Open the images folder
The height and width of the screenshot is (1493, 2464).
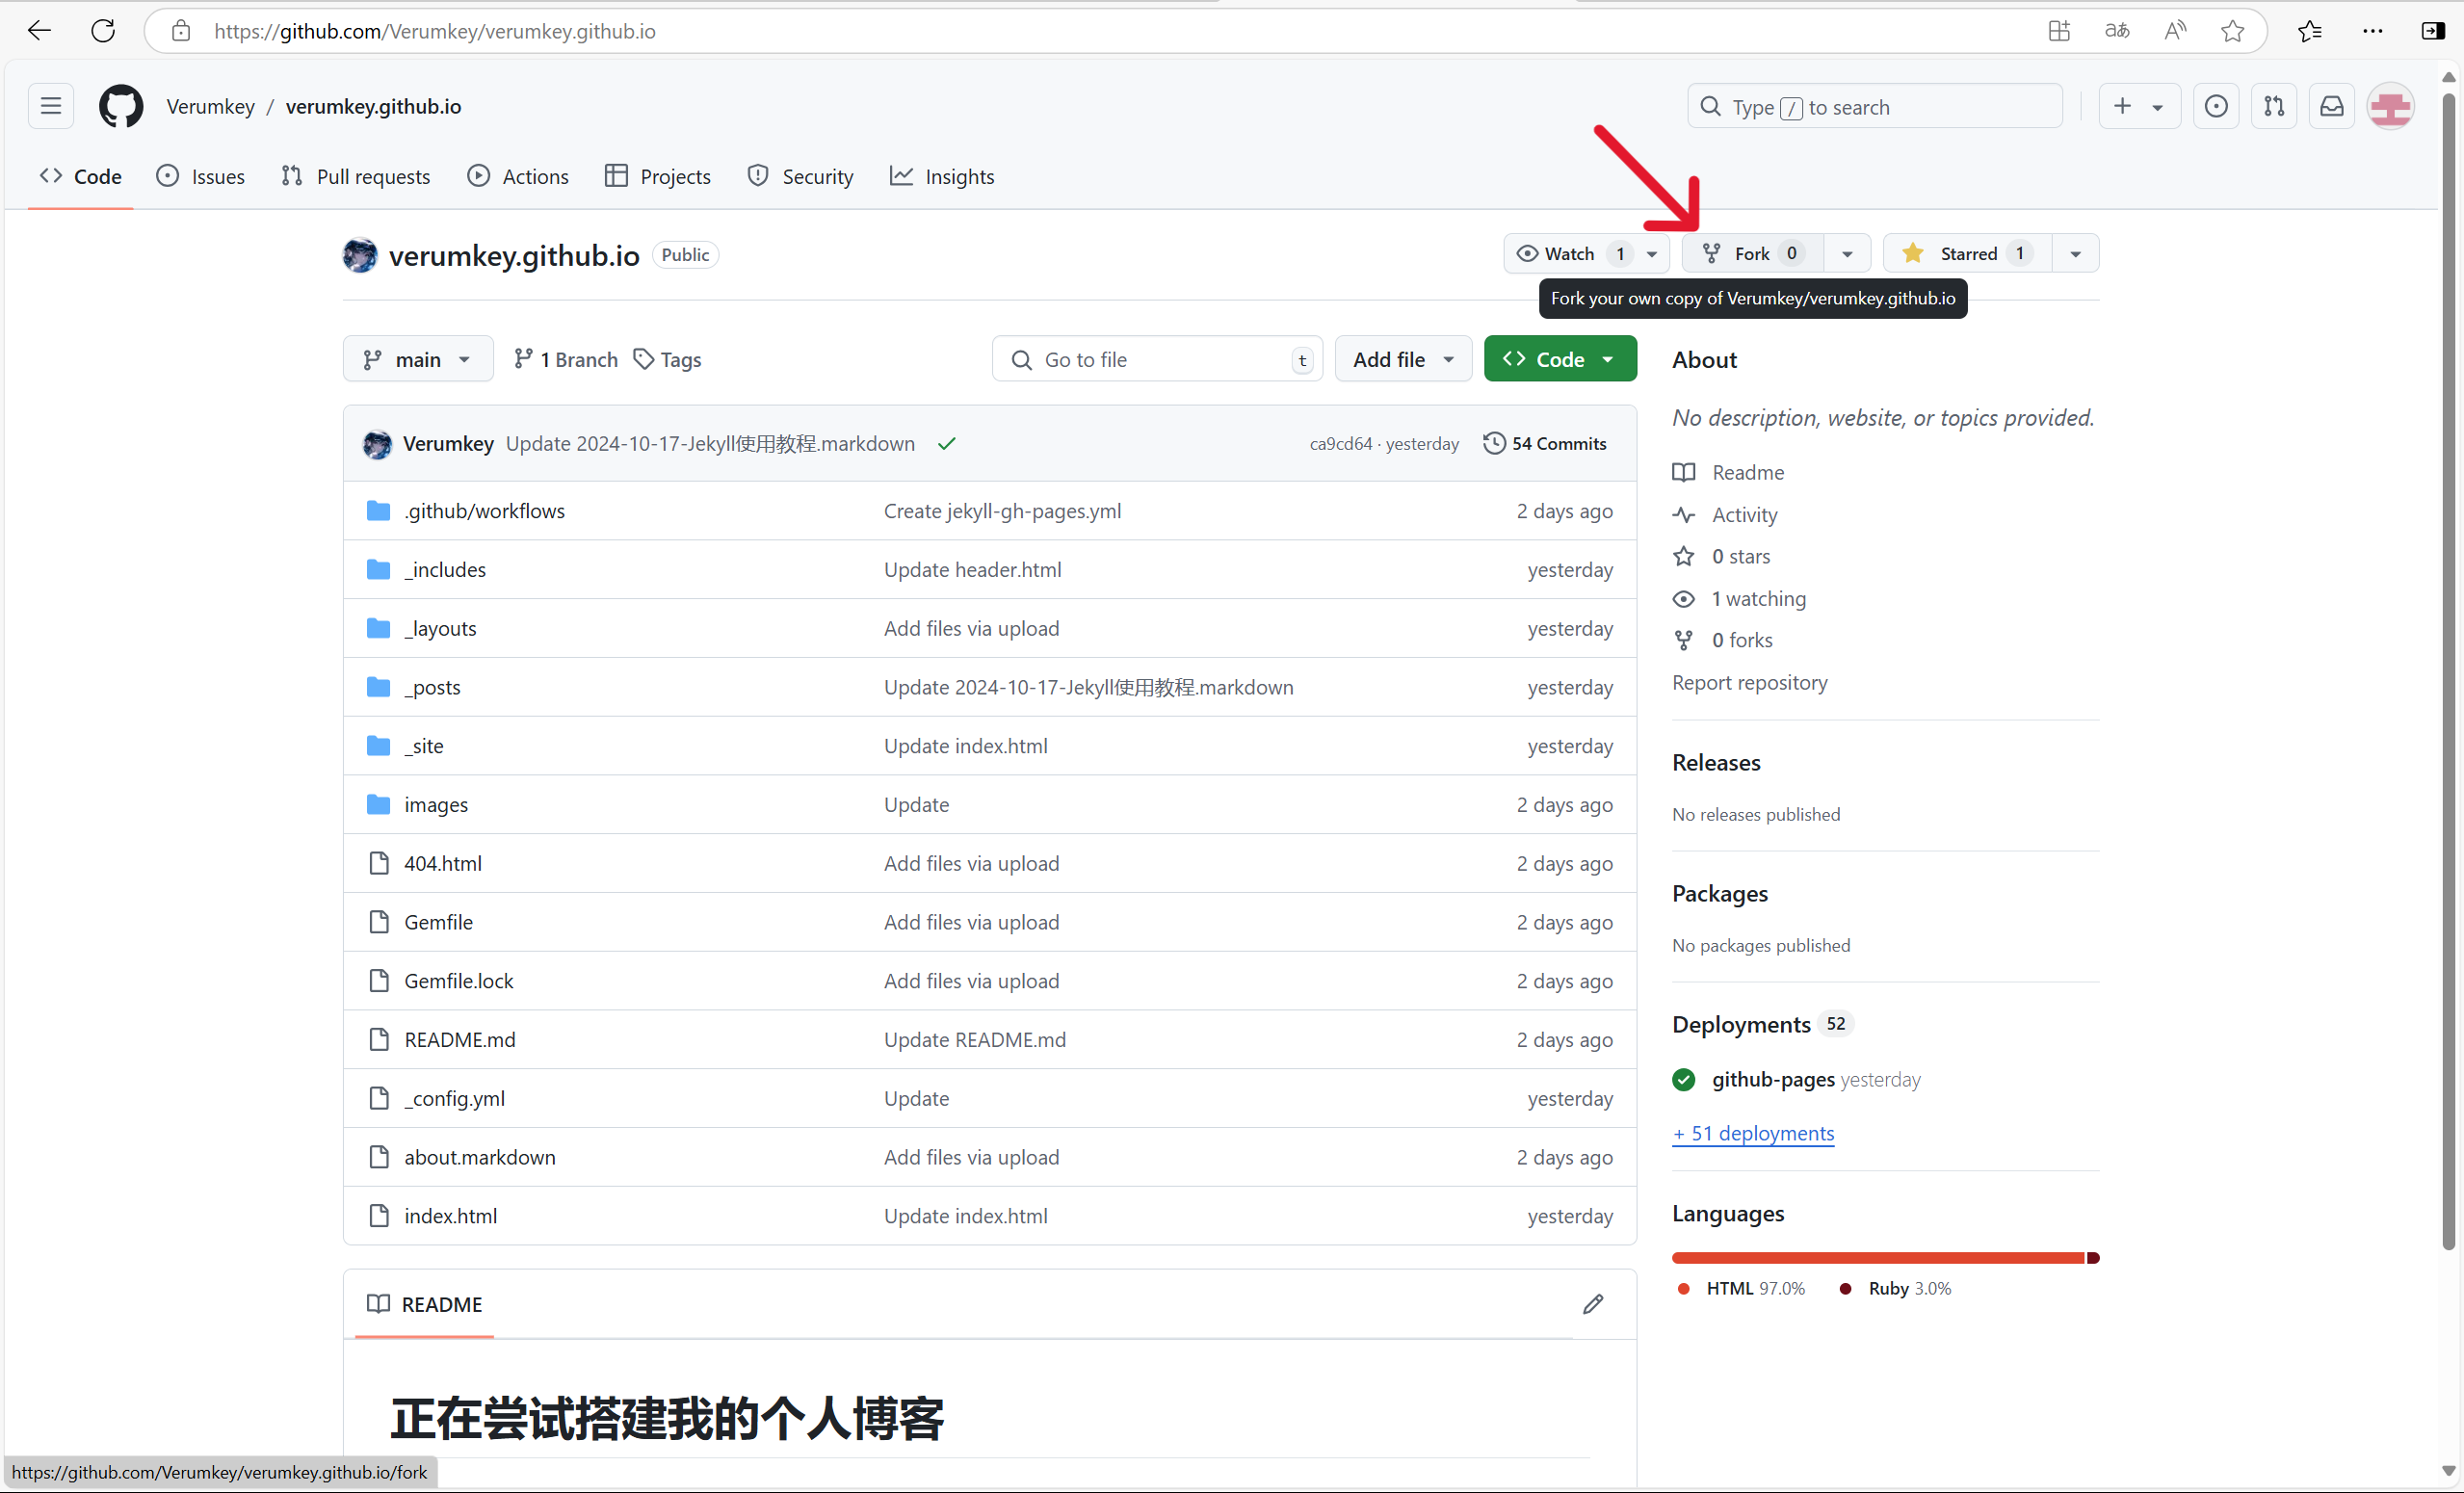436,805
